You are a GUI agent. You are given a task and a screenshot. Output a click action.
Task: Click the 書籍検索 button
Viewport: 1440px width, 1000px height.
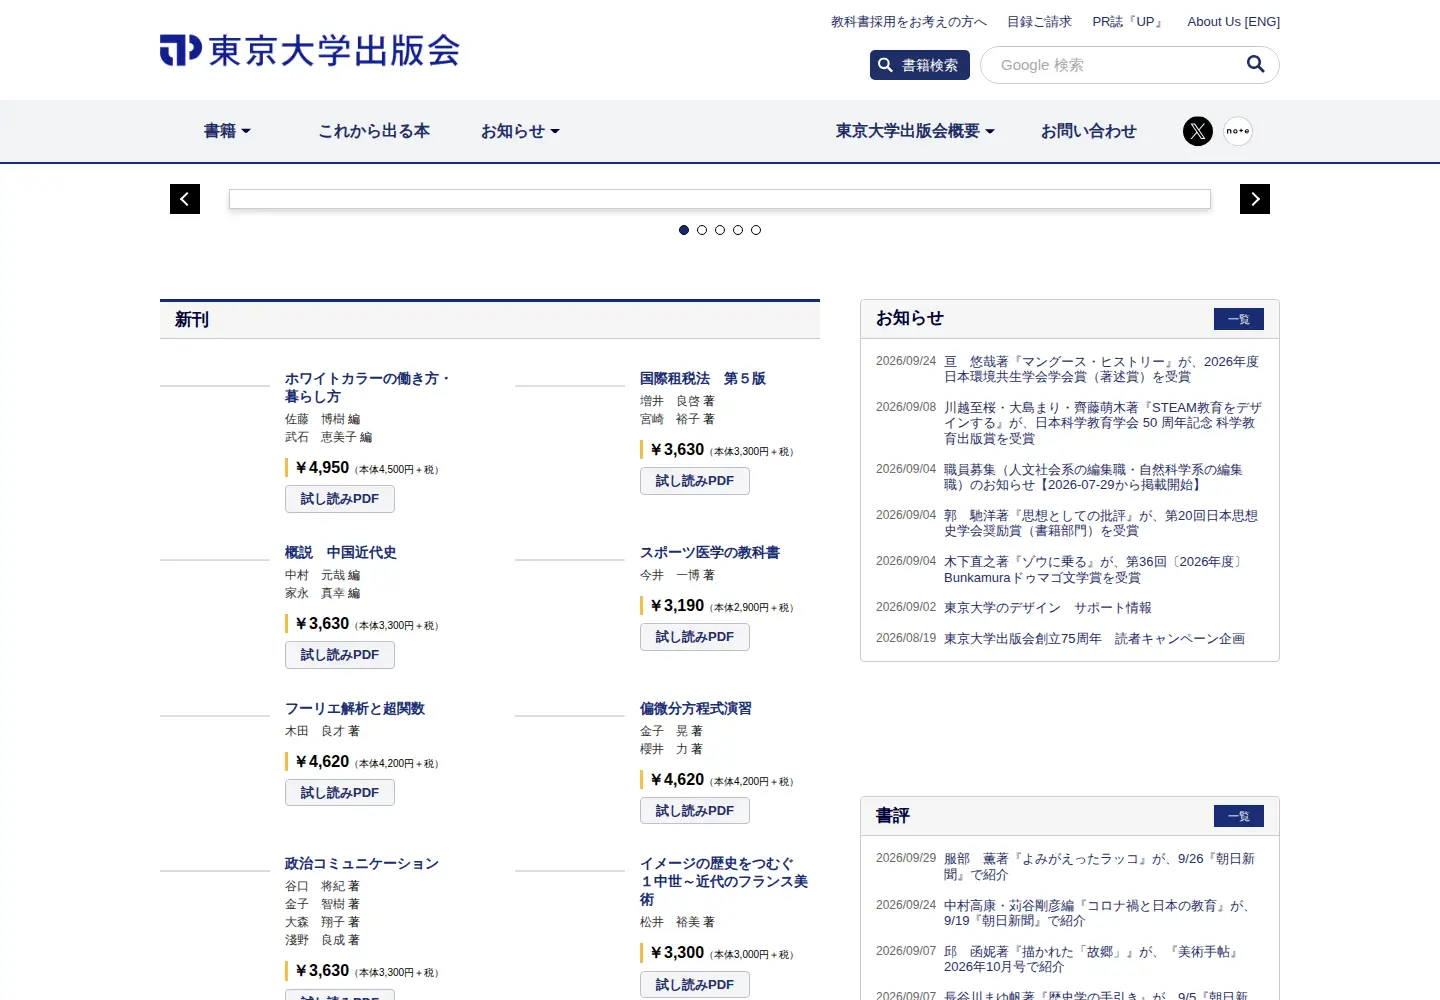point(920,65)
